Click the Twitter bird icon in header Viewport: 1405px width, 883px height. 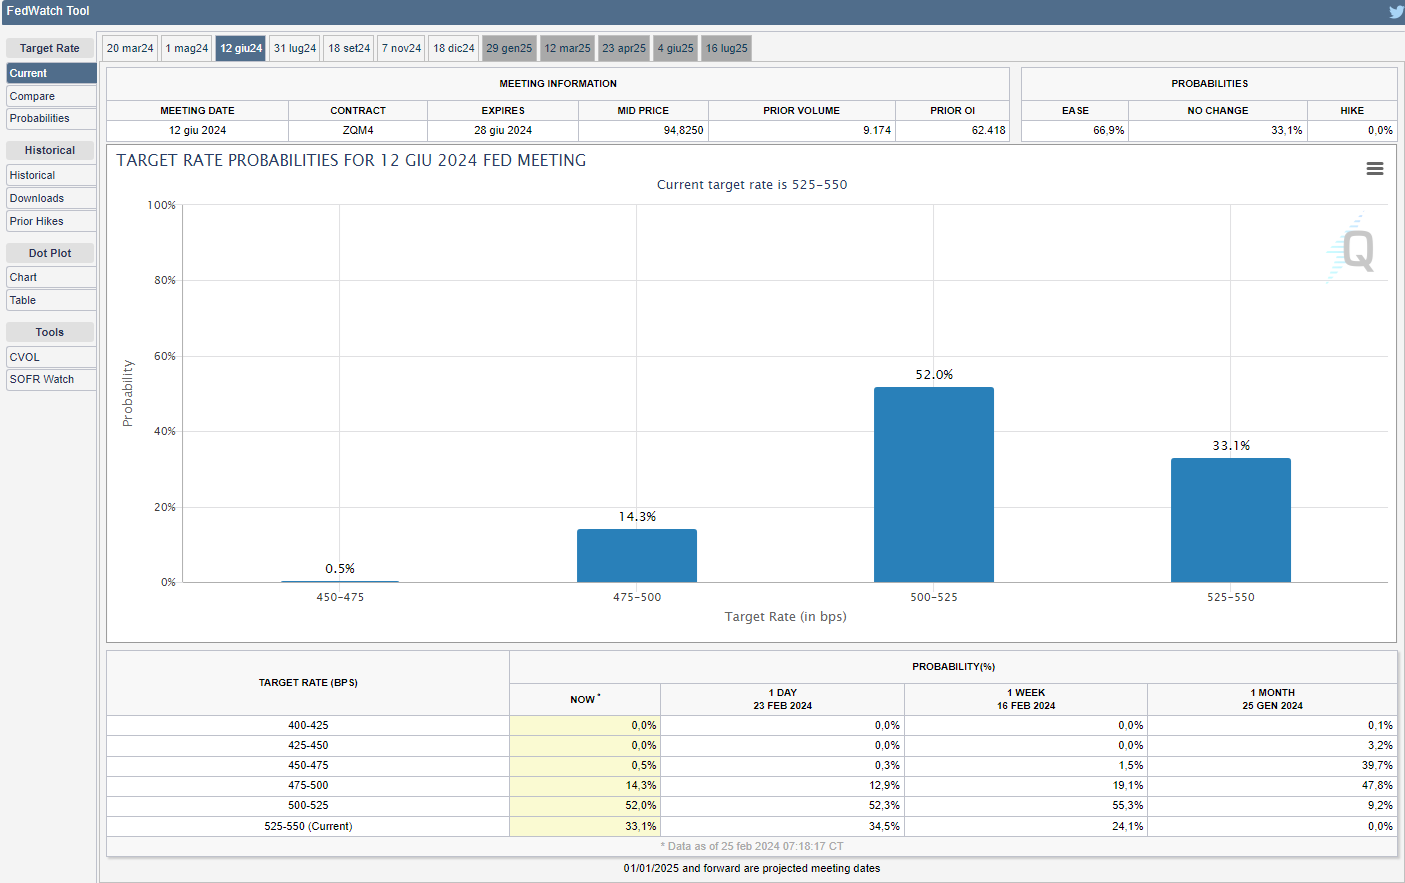1396,12
